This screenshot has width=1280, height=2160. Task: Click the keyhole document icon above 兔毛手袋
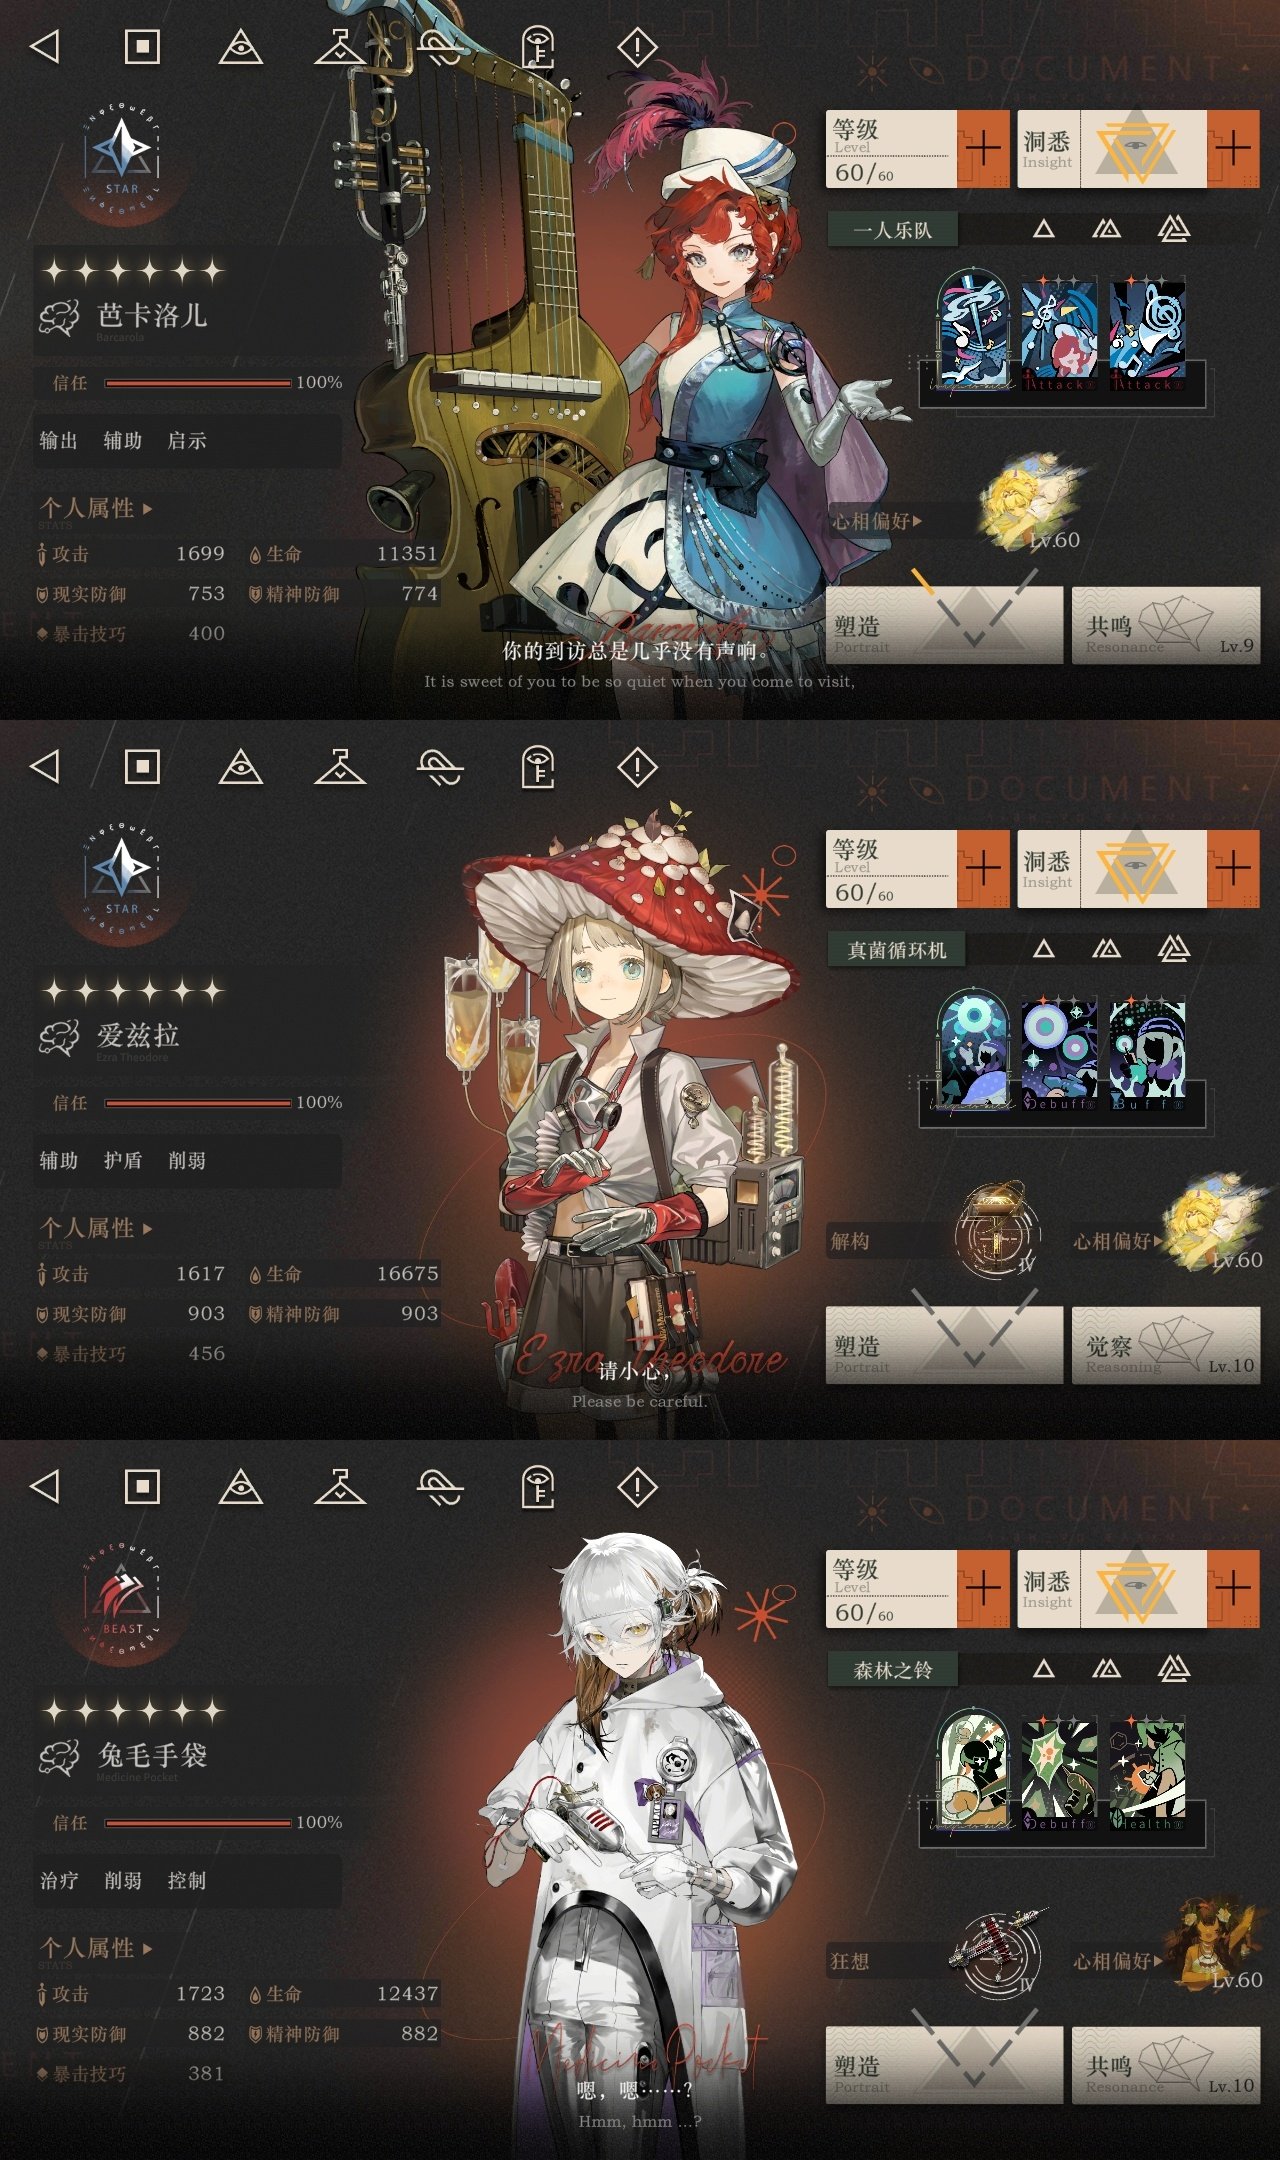click(538, 1487)
